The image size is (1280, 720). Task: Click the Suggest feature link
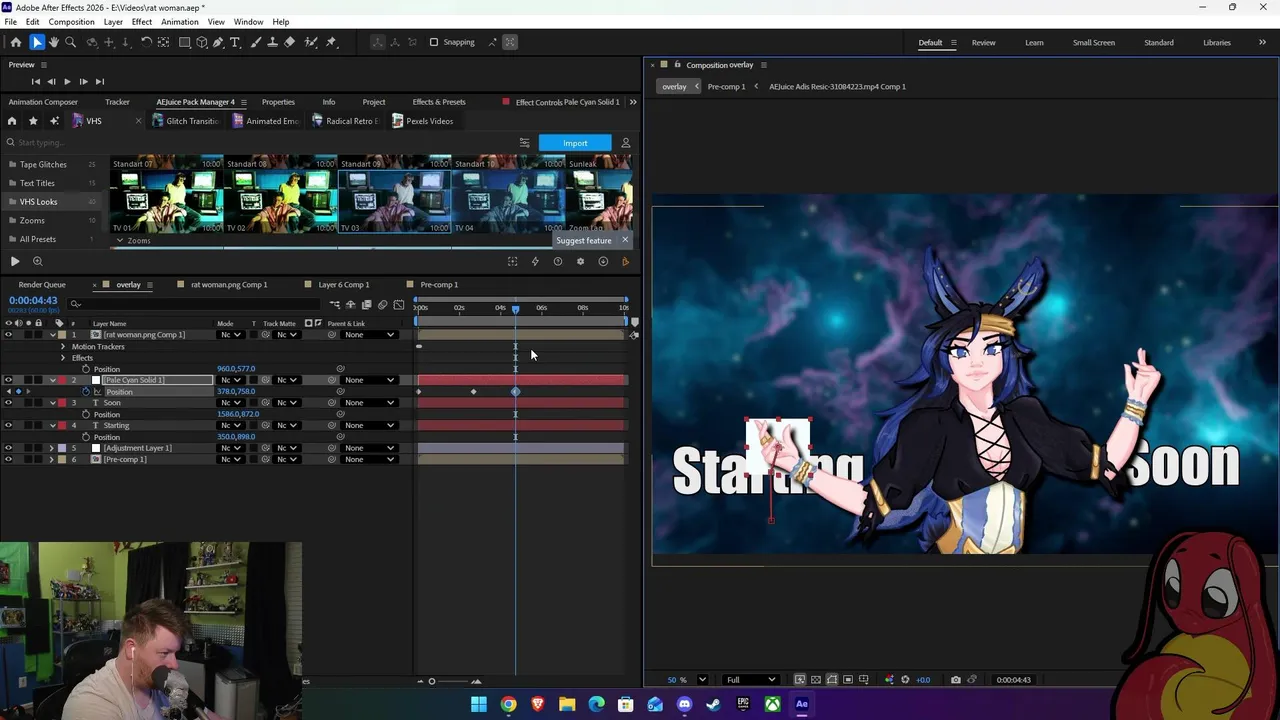pos(583,241)
